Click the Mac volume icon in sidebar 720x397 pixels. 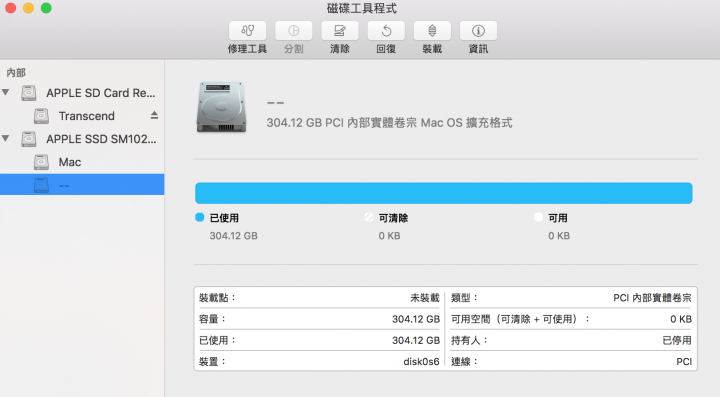click(x=41, y=162)
